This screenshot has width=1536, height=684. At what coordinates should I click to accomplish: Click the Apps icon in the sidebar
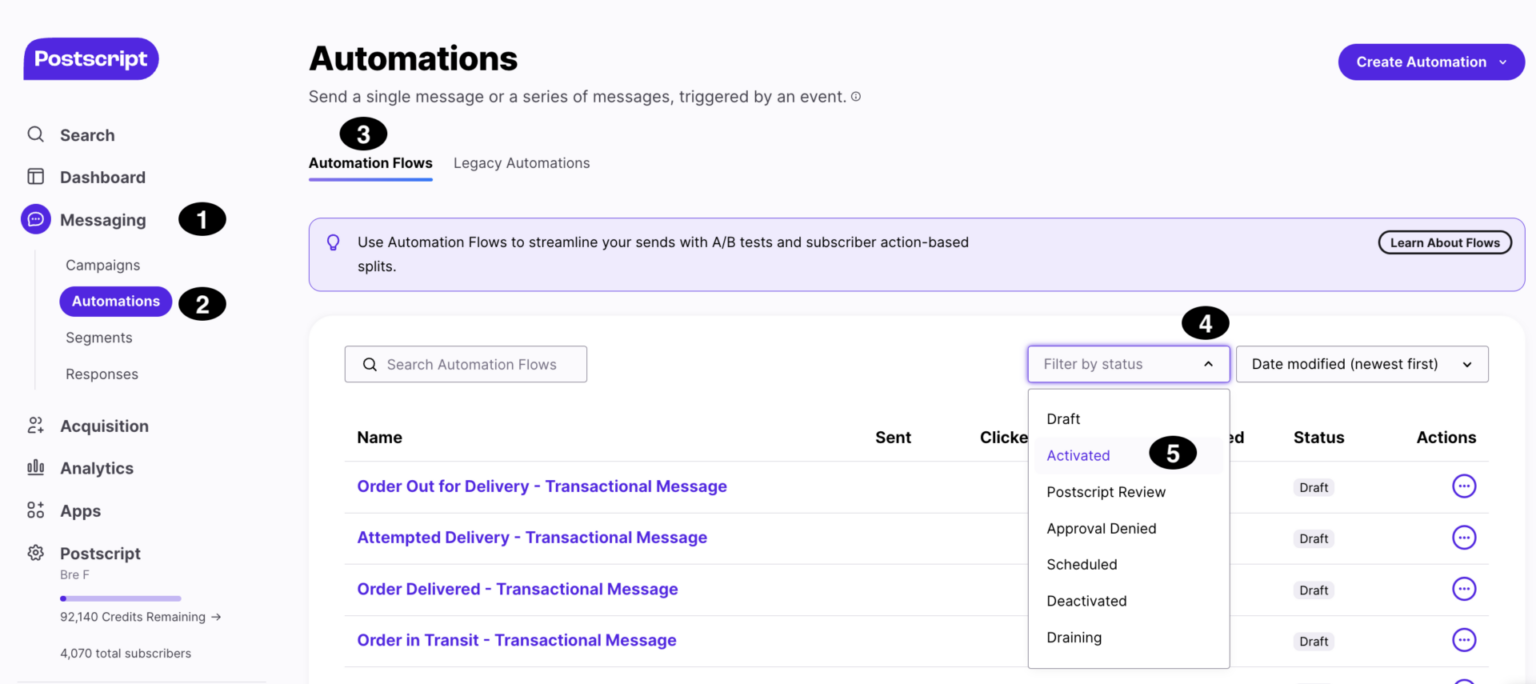tap(35, 510)
